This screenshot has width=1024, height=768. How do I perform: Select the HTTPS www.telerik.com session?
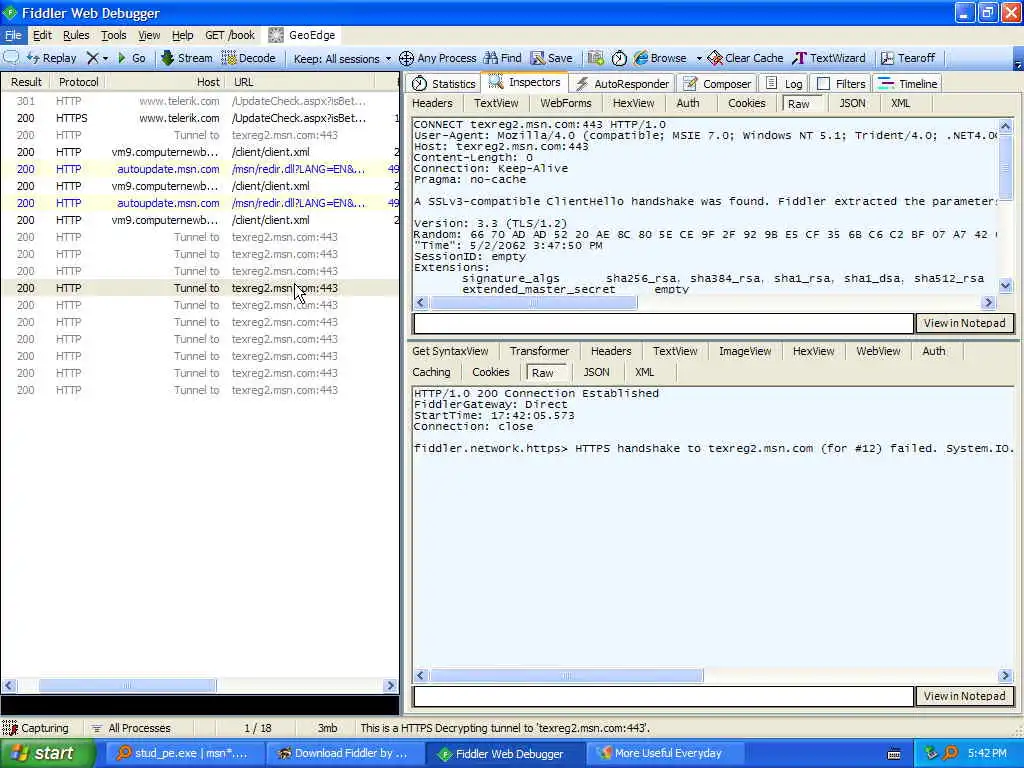[200, 118]
